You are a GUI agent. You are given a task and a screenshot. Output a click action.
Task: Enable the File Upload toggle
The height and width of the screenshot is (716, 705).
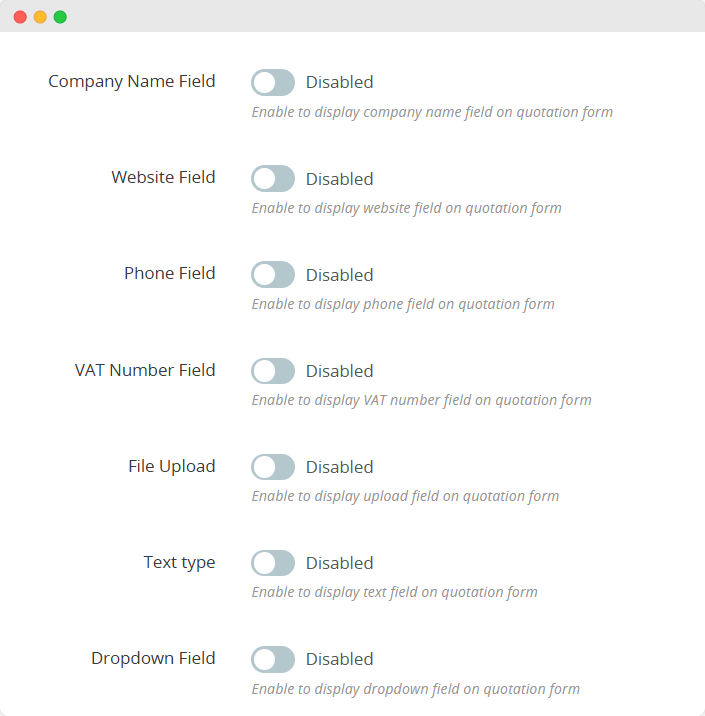(273, 467)
